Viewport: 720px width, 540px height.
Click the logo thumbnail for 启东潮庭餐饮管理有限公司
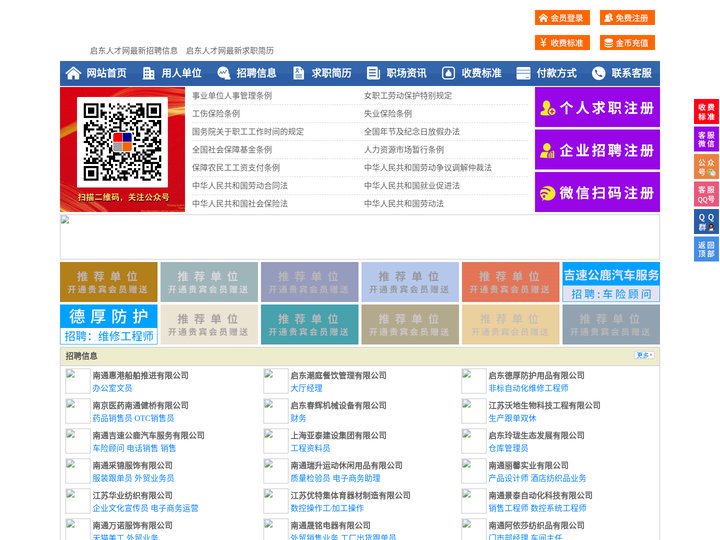[x=276, y=381]
